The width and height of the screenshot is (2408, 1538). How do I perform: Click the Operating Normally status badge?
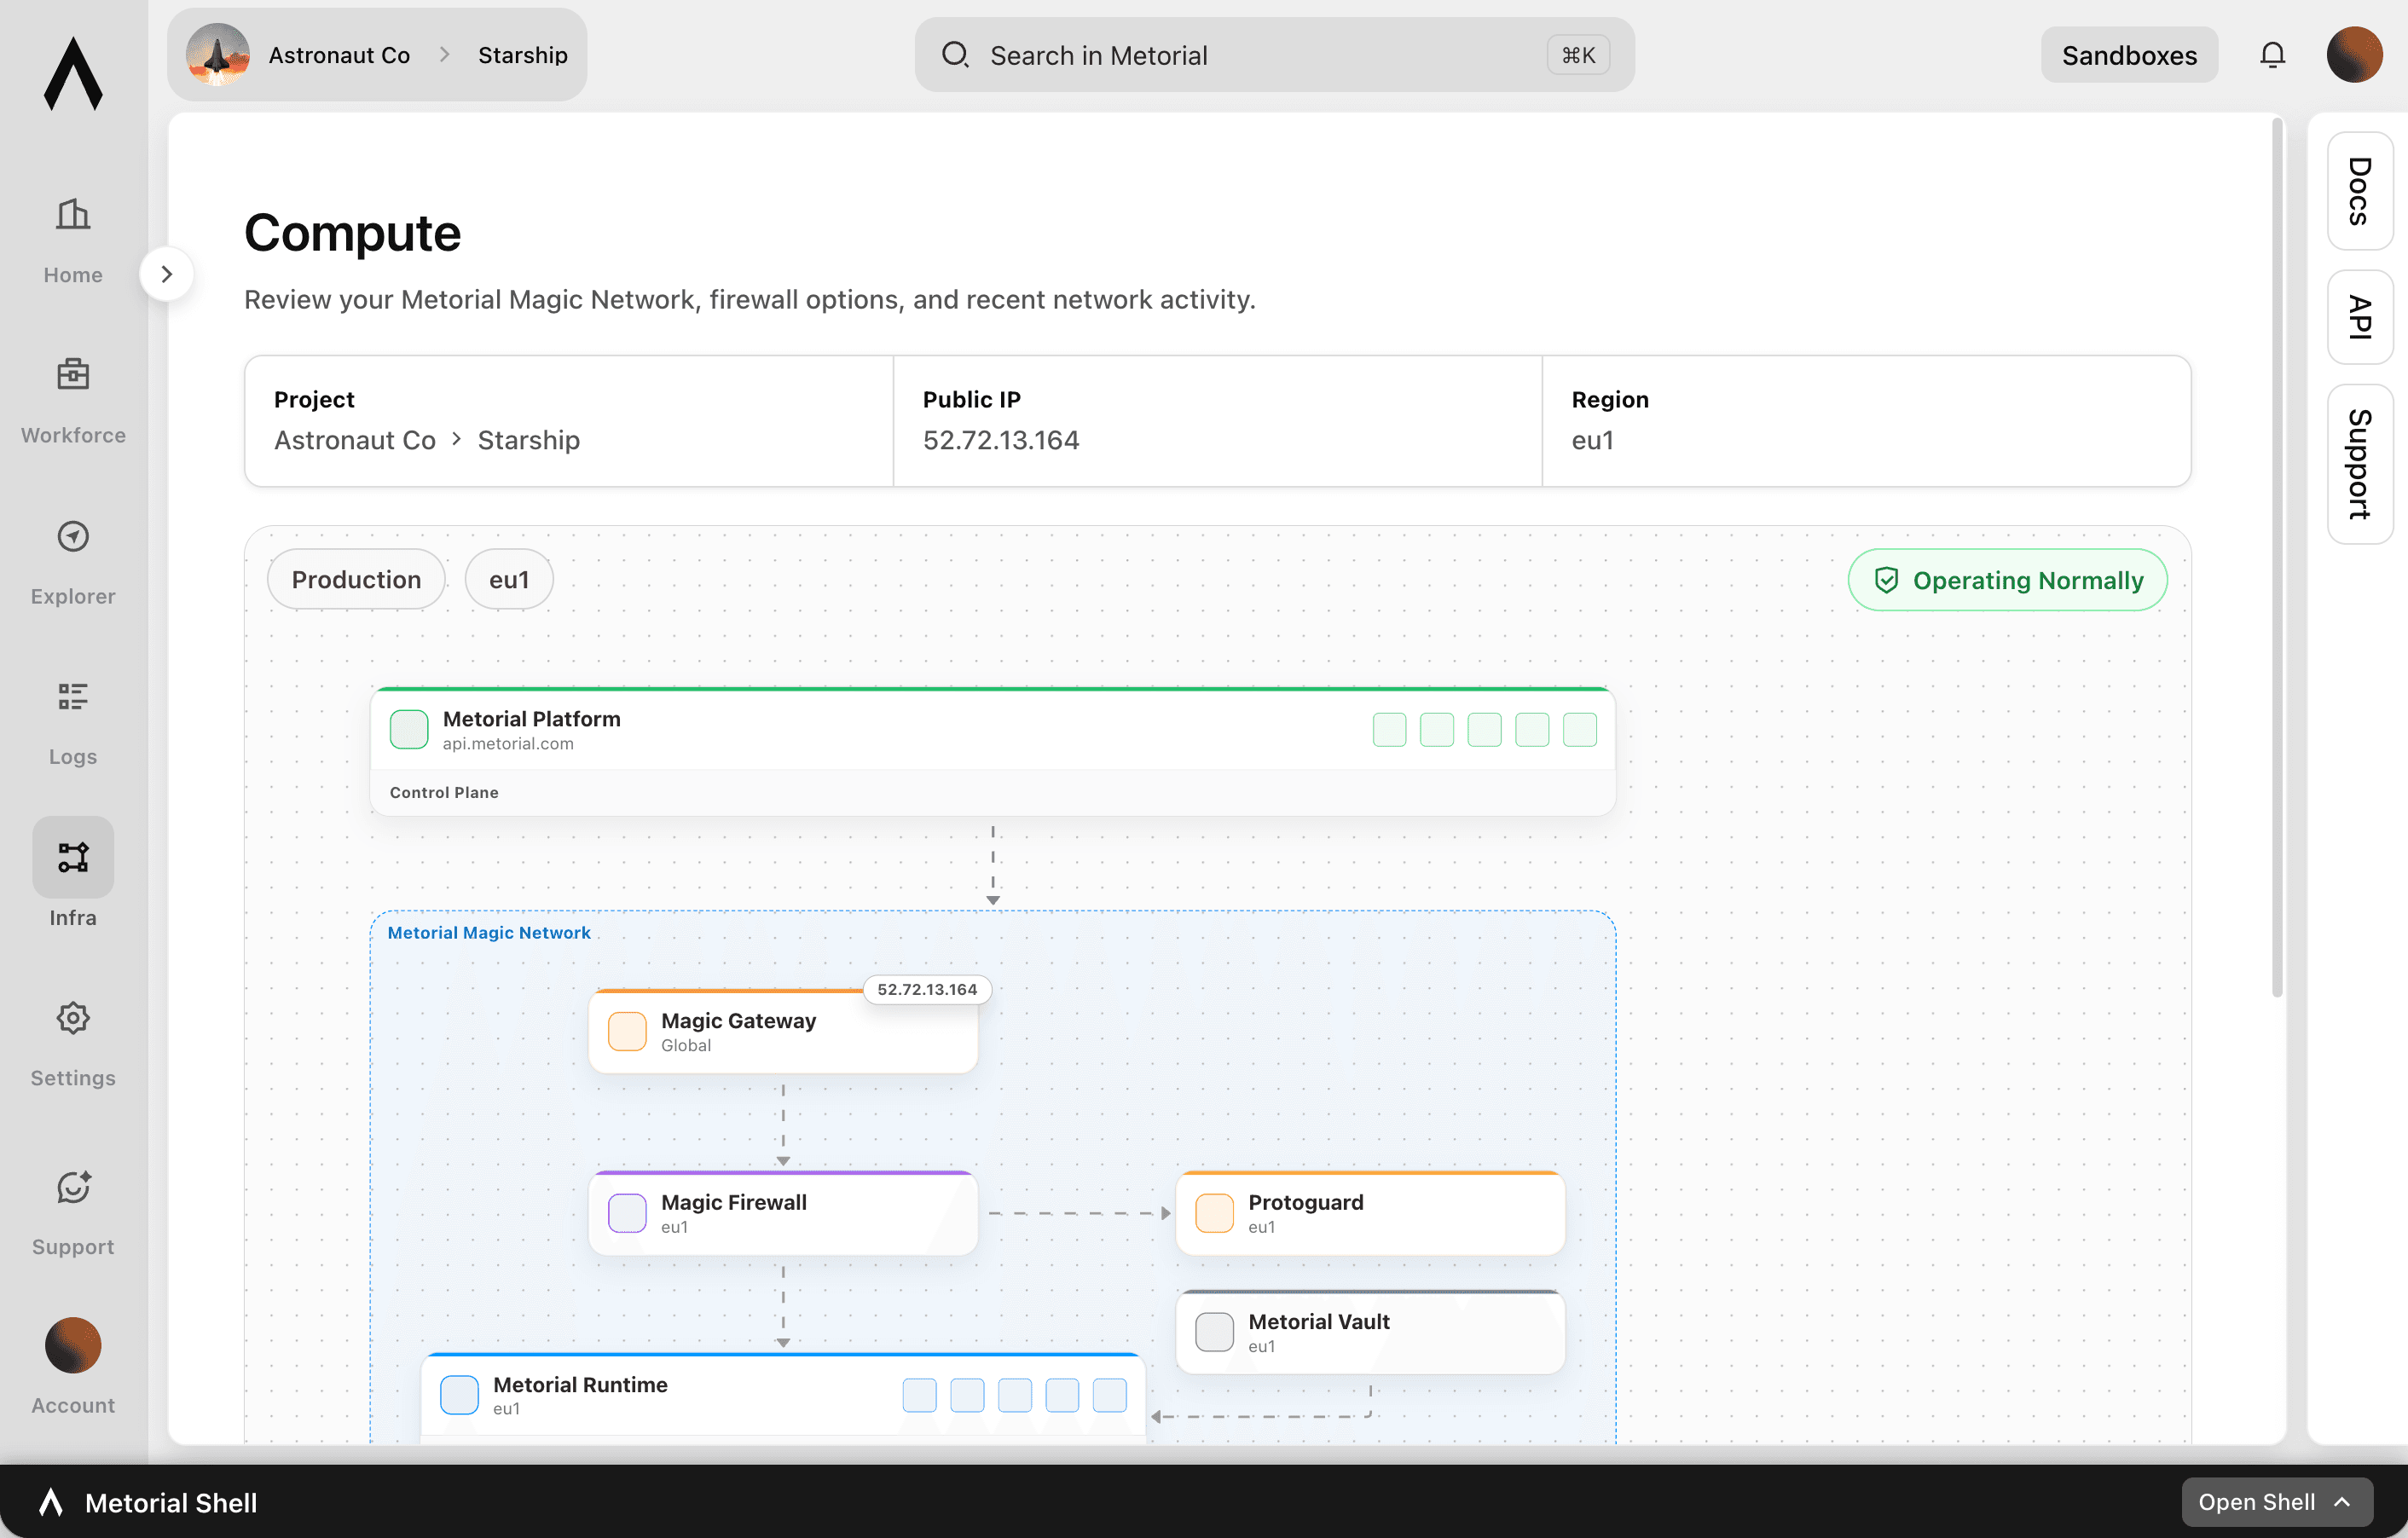[x=2007, y=579]
